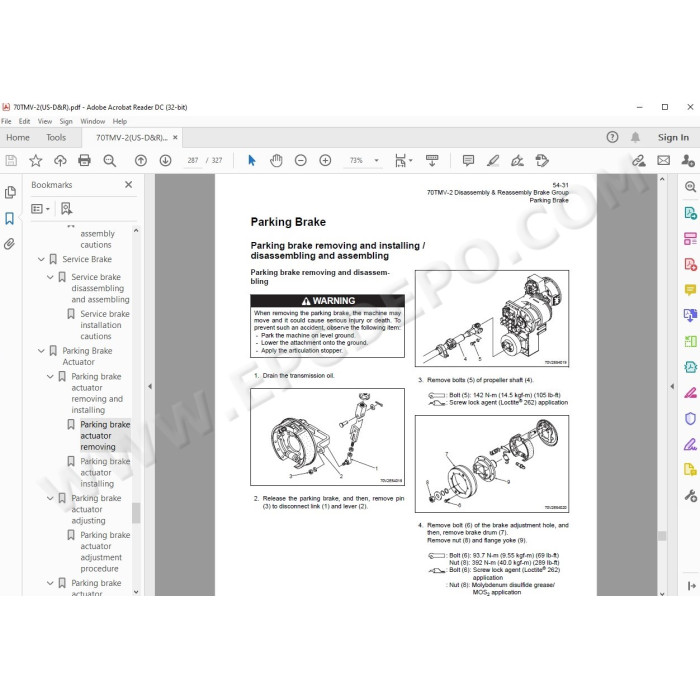The image size is (700, 700).
Task: Open the Edit menu
Action: coord(25,121)
